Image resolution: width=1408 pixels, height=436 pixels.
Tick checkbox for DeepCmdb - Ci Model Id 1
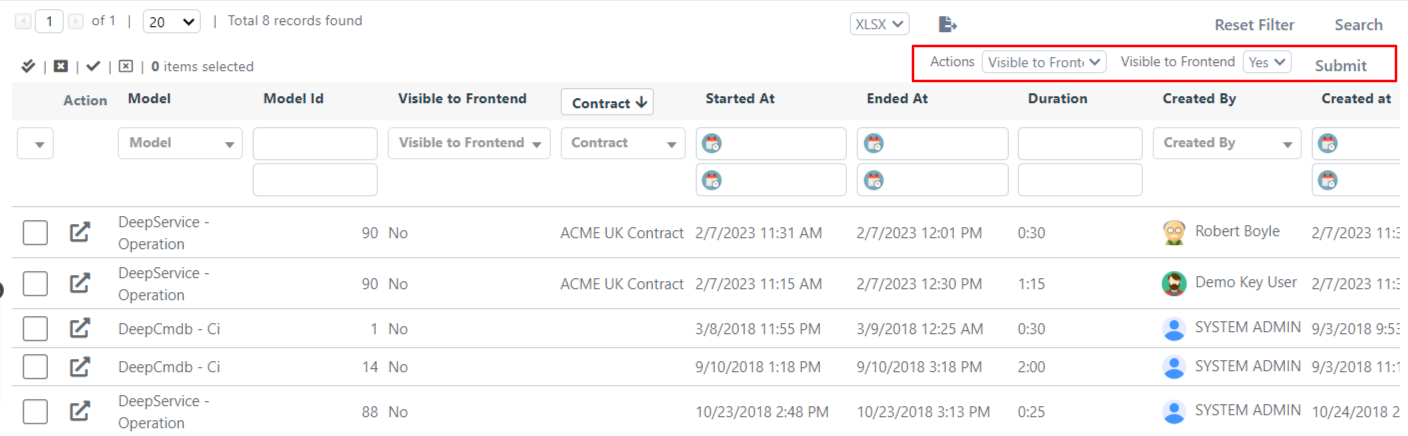tap(35, 329)
